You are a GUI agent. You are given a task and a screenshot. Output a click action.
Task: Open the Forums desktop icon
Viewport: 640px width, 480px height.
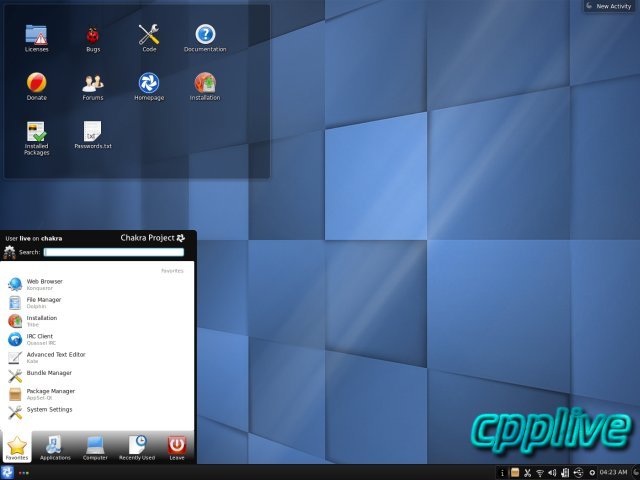[93, 86]
